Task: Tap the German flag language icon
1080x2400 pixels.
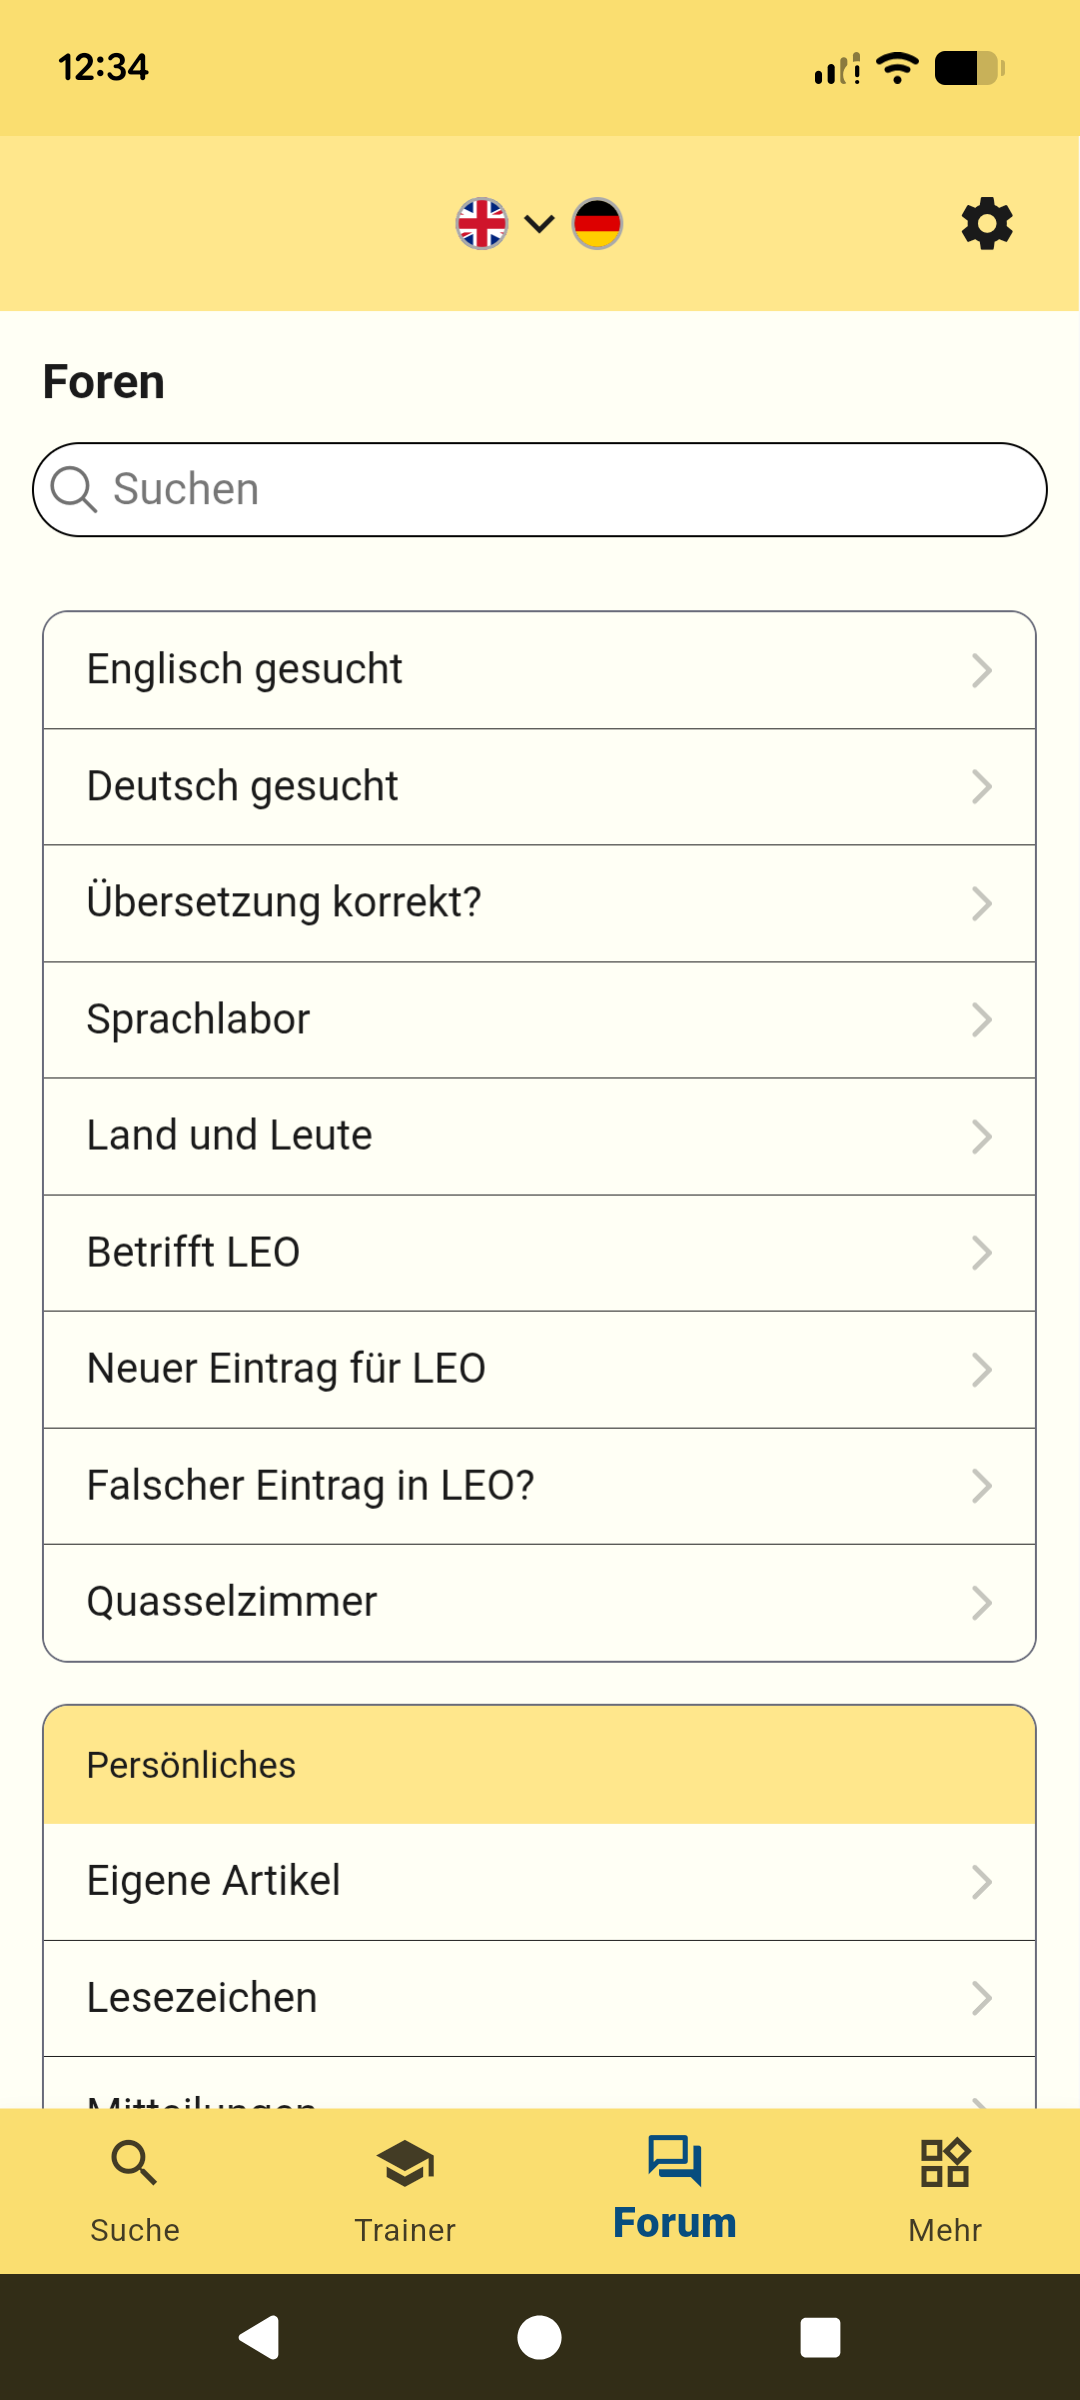Action: [x=597, y=223]
